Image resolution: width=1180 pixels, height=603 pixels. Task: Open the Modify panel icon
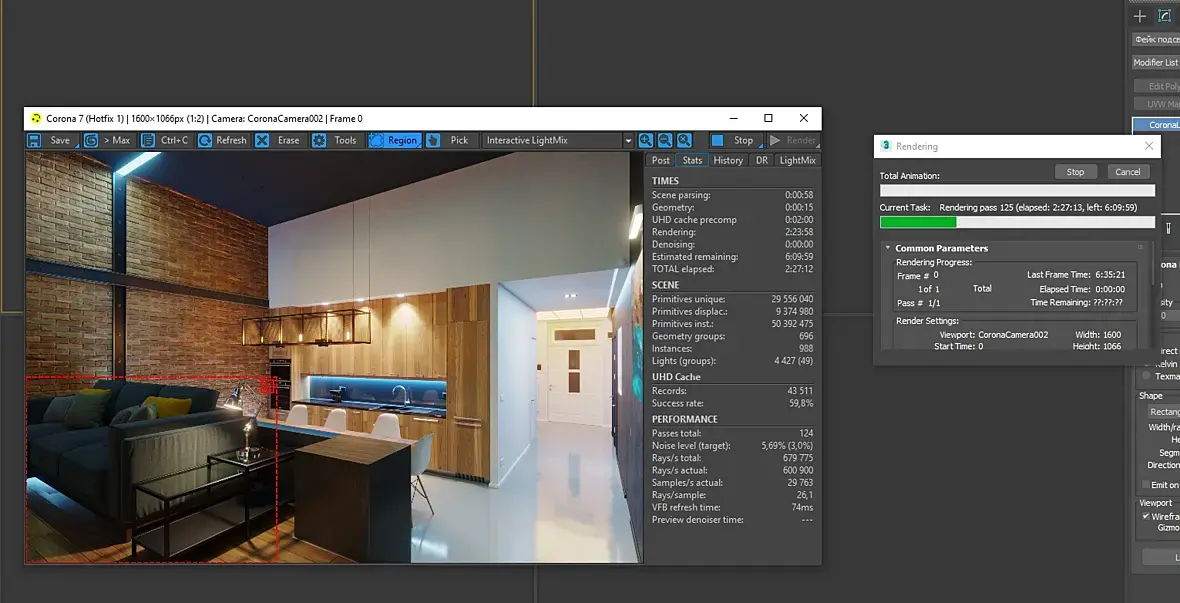click(x=1165, y=16)
